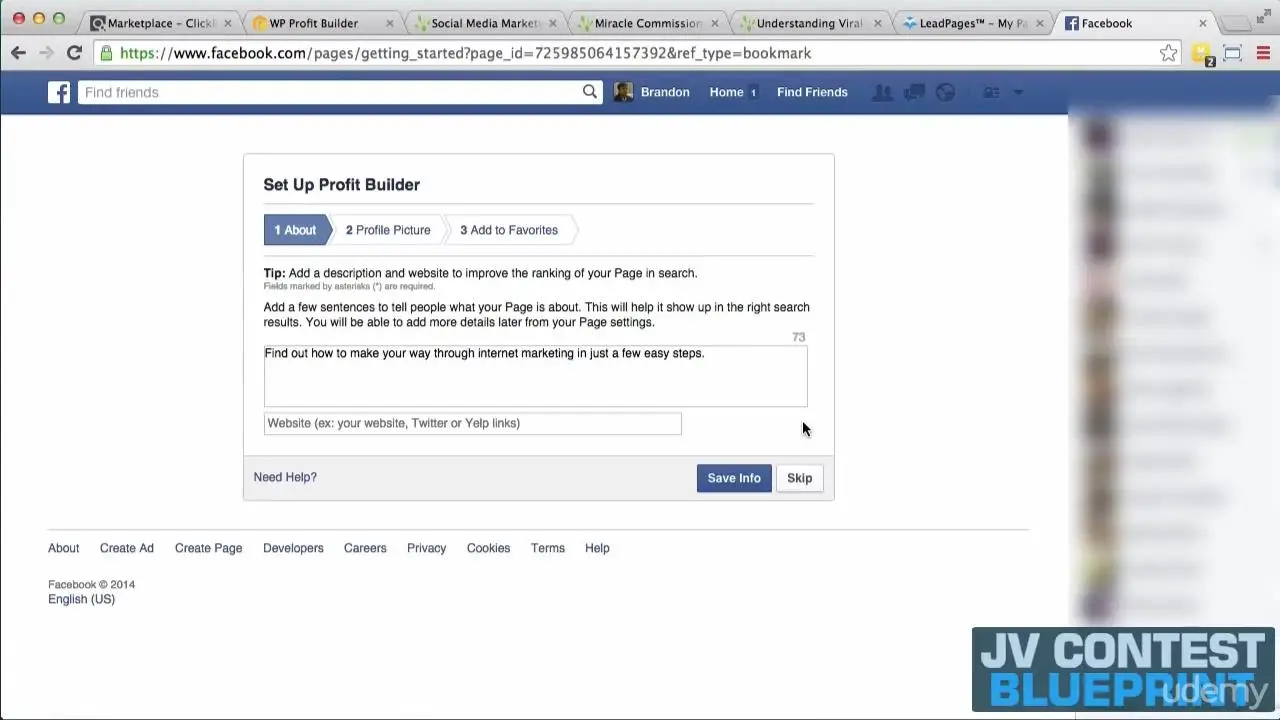Open Terms footer link
This screenshot has width=1280, height=720.
[x=548, y=548]
